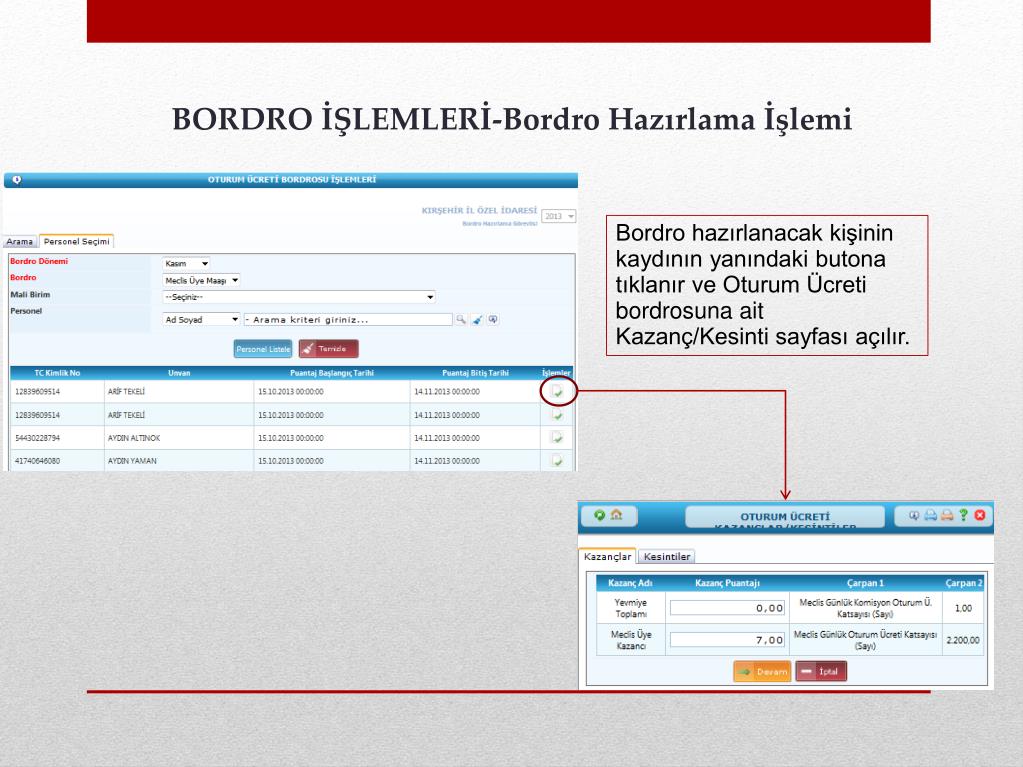
Task: Click the Personel Listele button
Action: coord(263,349)
